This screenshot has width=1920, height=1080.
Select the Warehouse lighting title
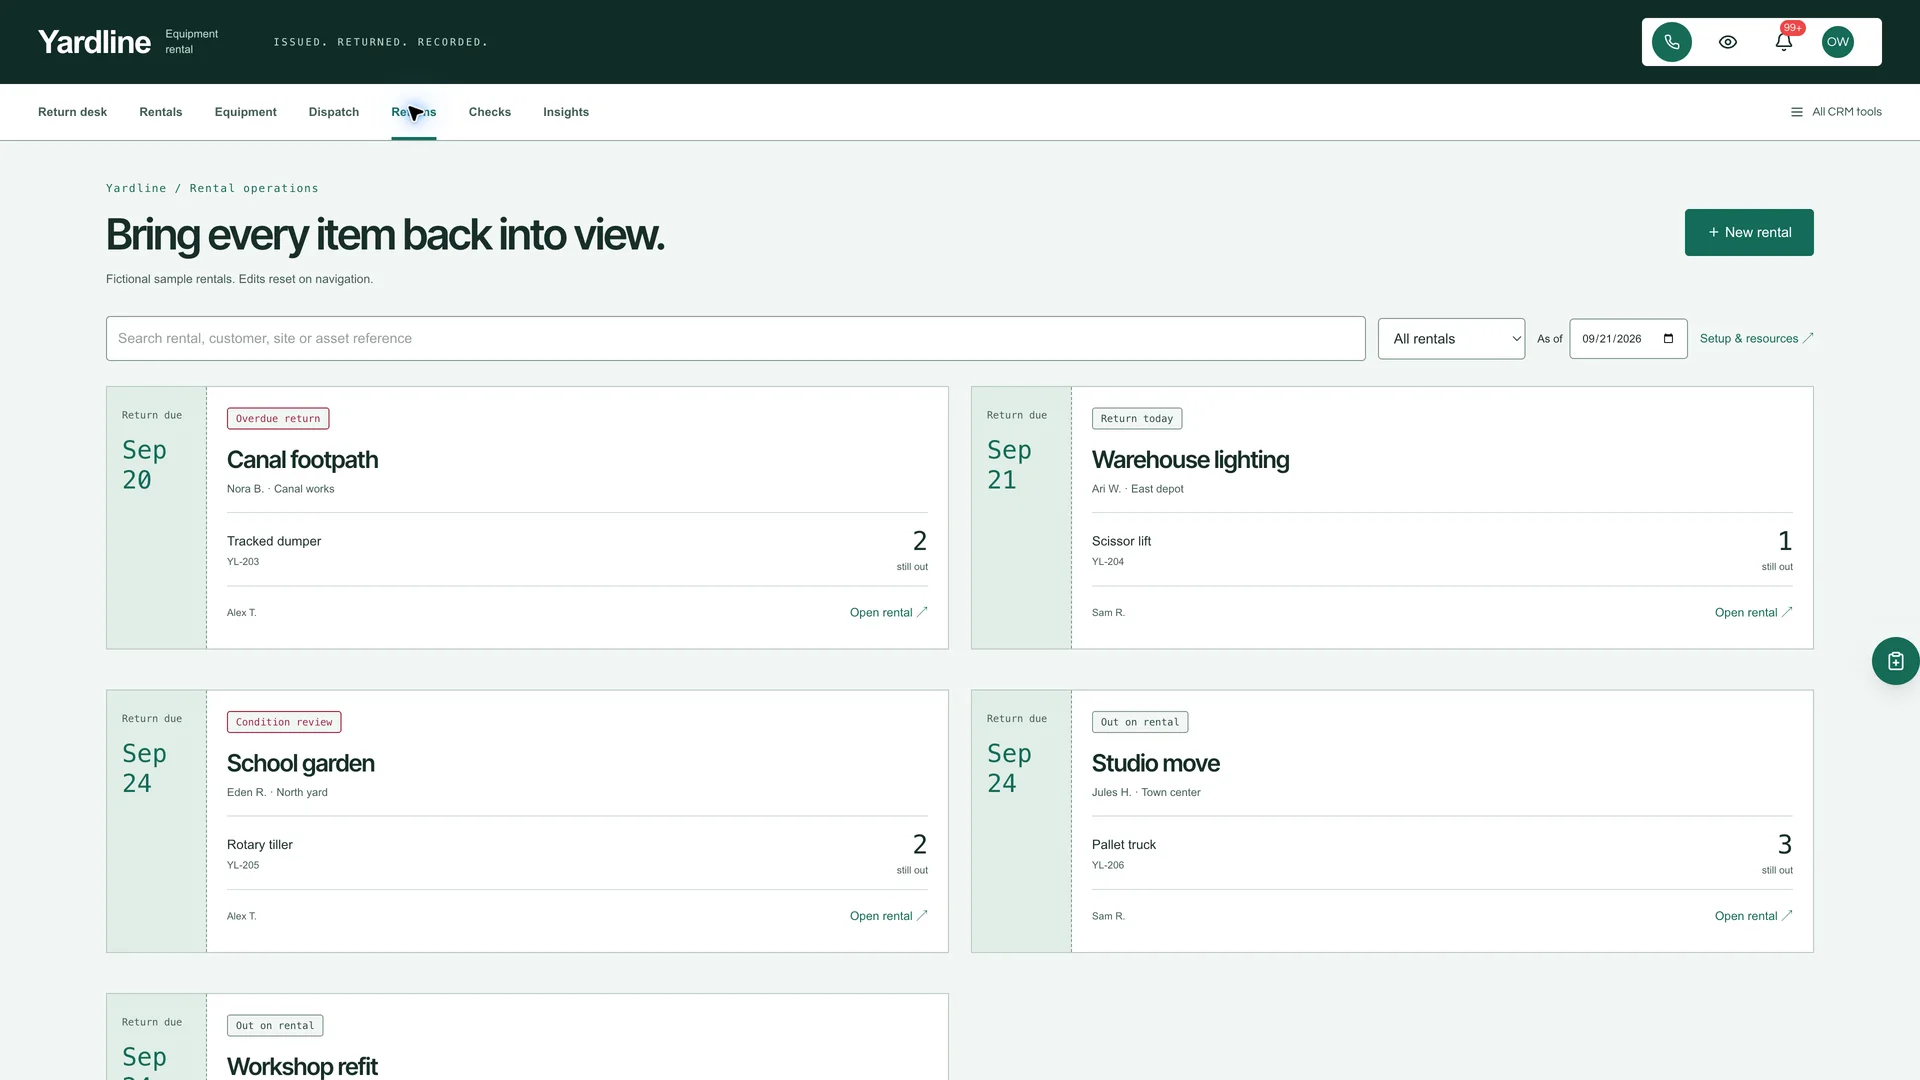click(x=1190, y=460)
